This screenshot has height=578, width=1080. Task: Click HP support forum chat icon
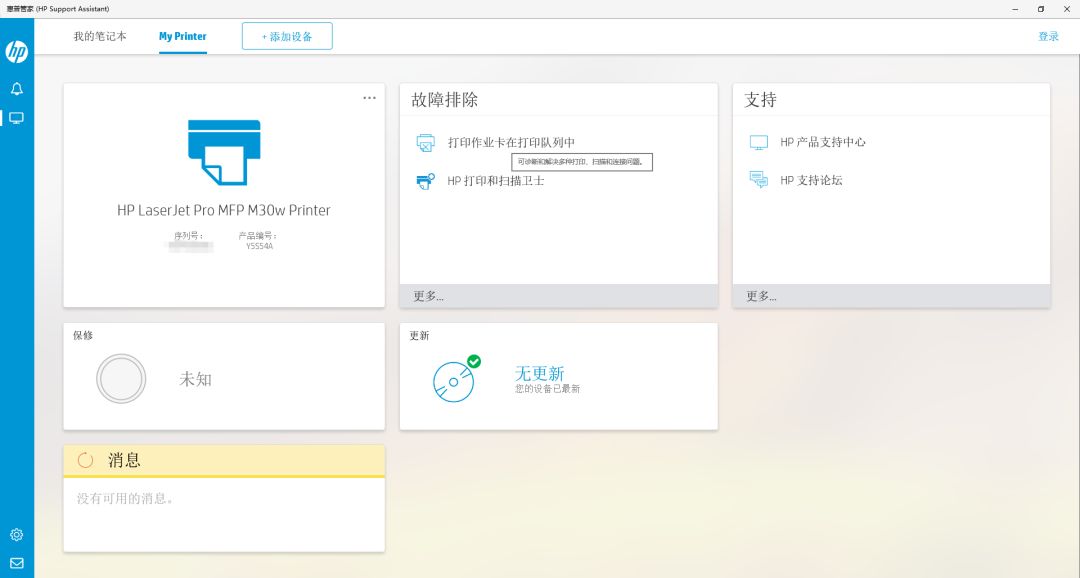[758, 180]
